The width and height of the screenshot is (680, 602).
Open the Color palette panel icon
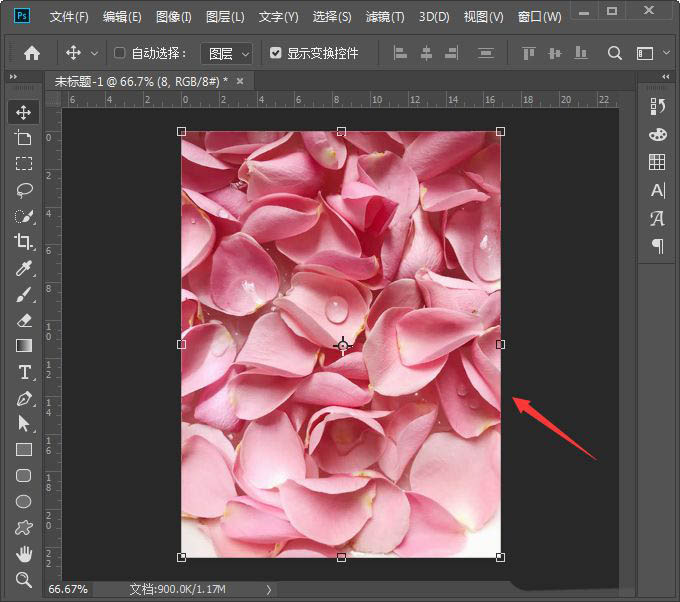click(657, 134)
